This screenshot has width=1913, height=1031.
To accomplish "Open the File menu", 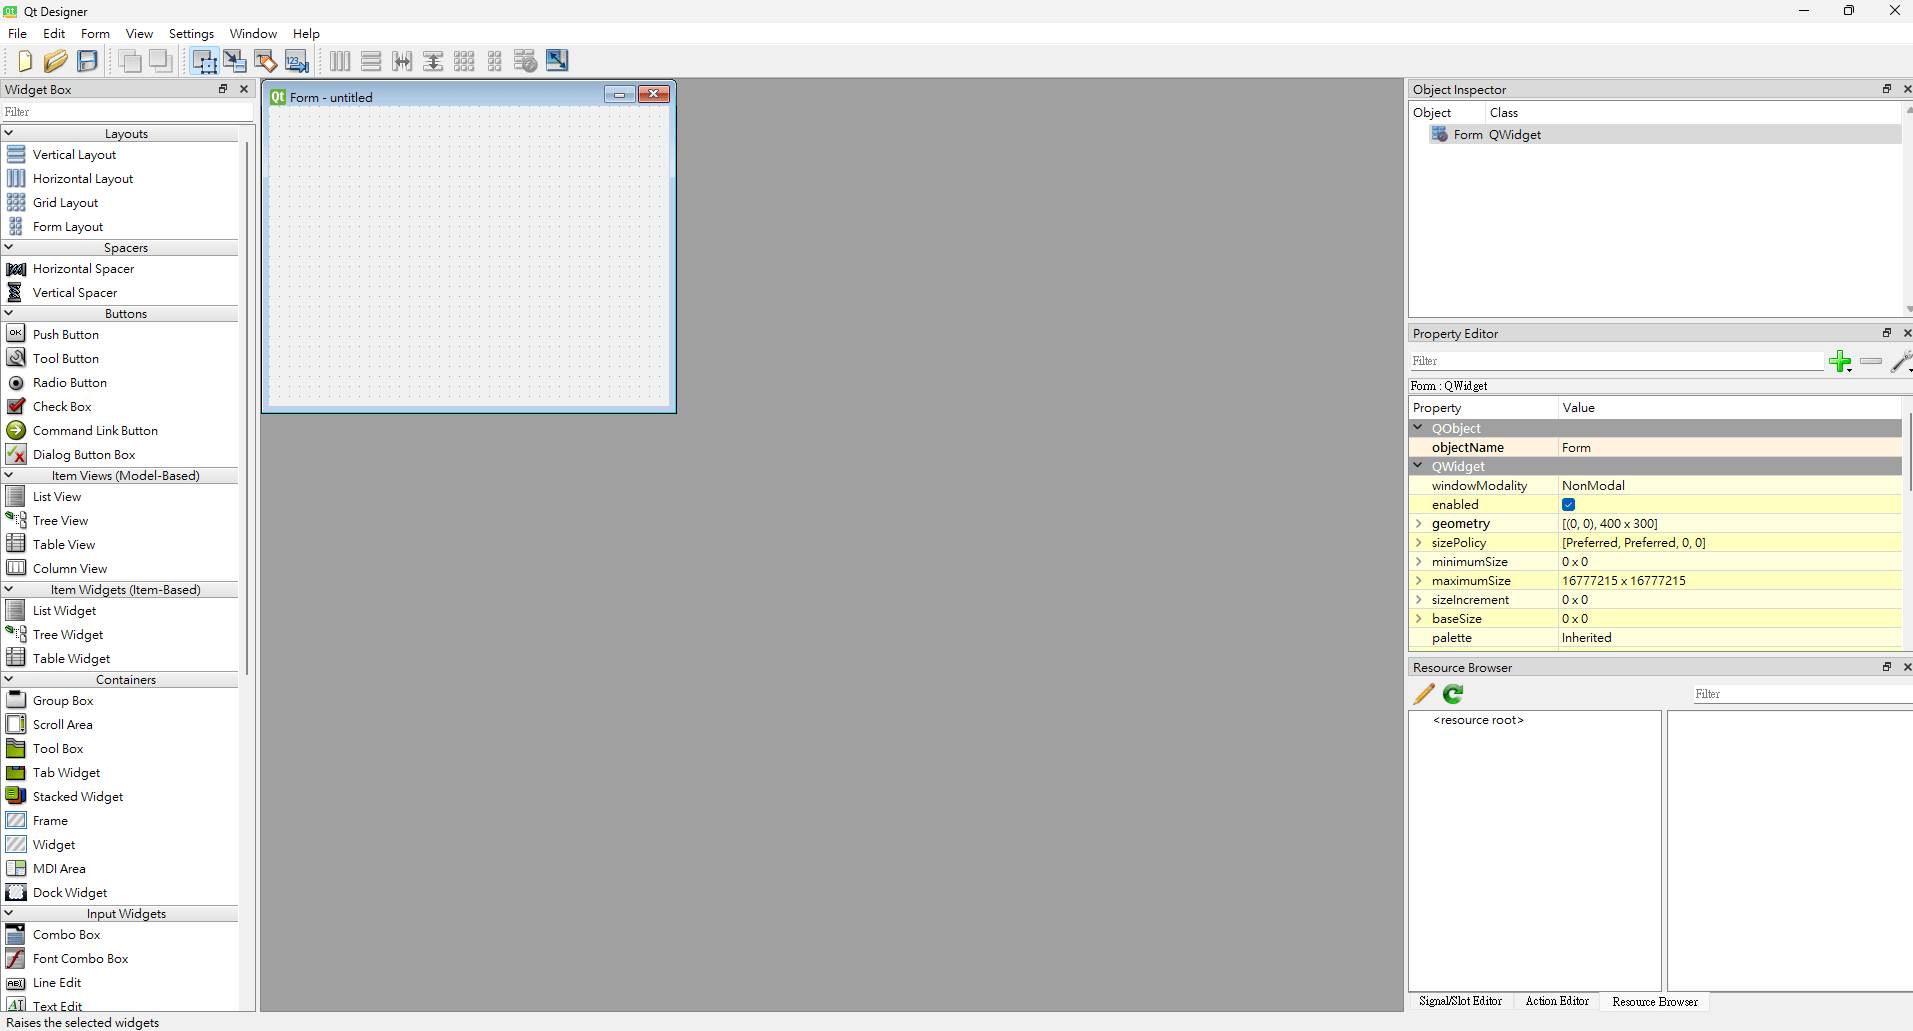I will [x=17, y=34].
